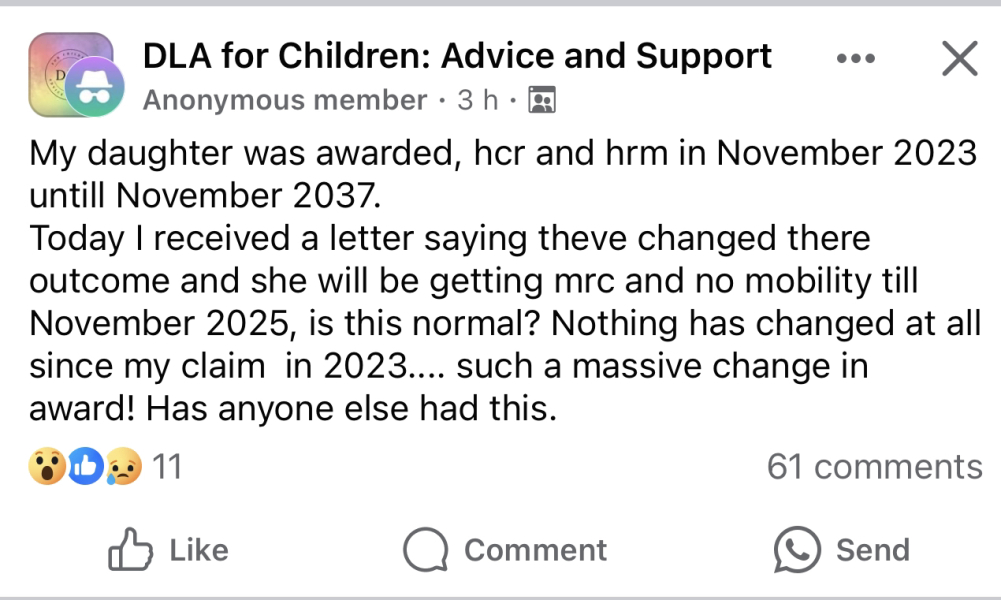Click the Sad reaction emoji
This screenshot has width=1001, height=600.
click(x=125, y=466)
